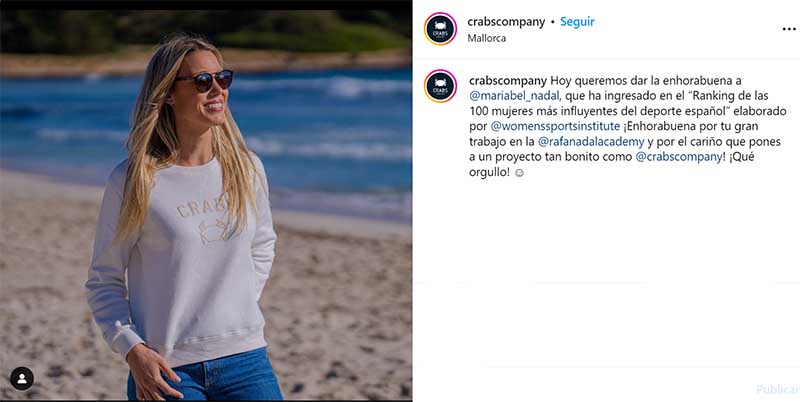
Task: Click the @crabscompany mention inside caption text
Action: [x=679, y=157]
